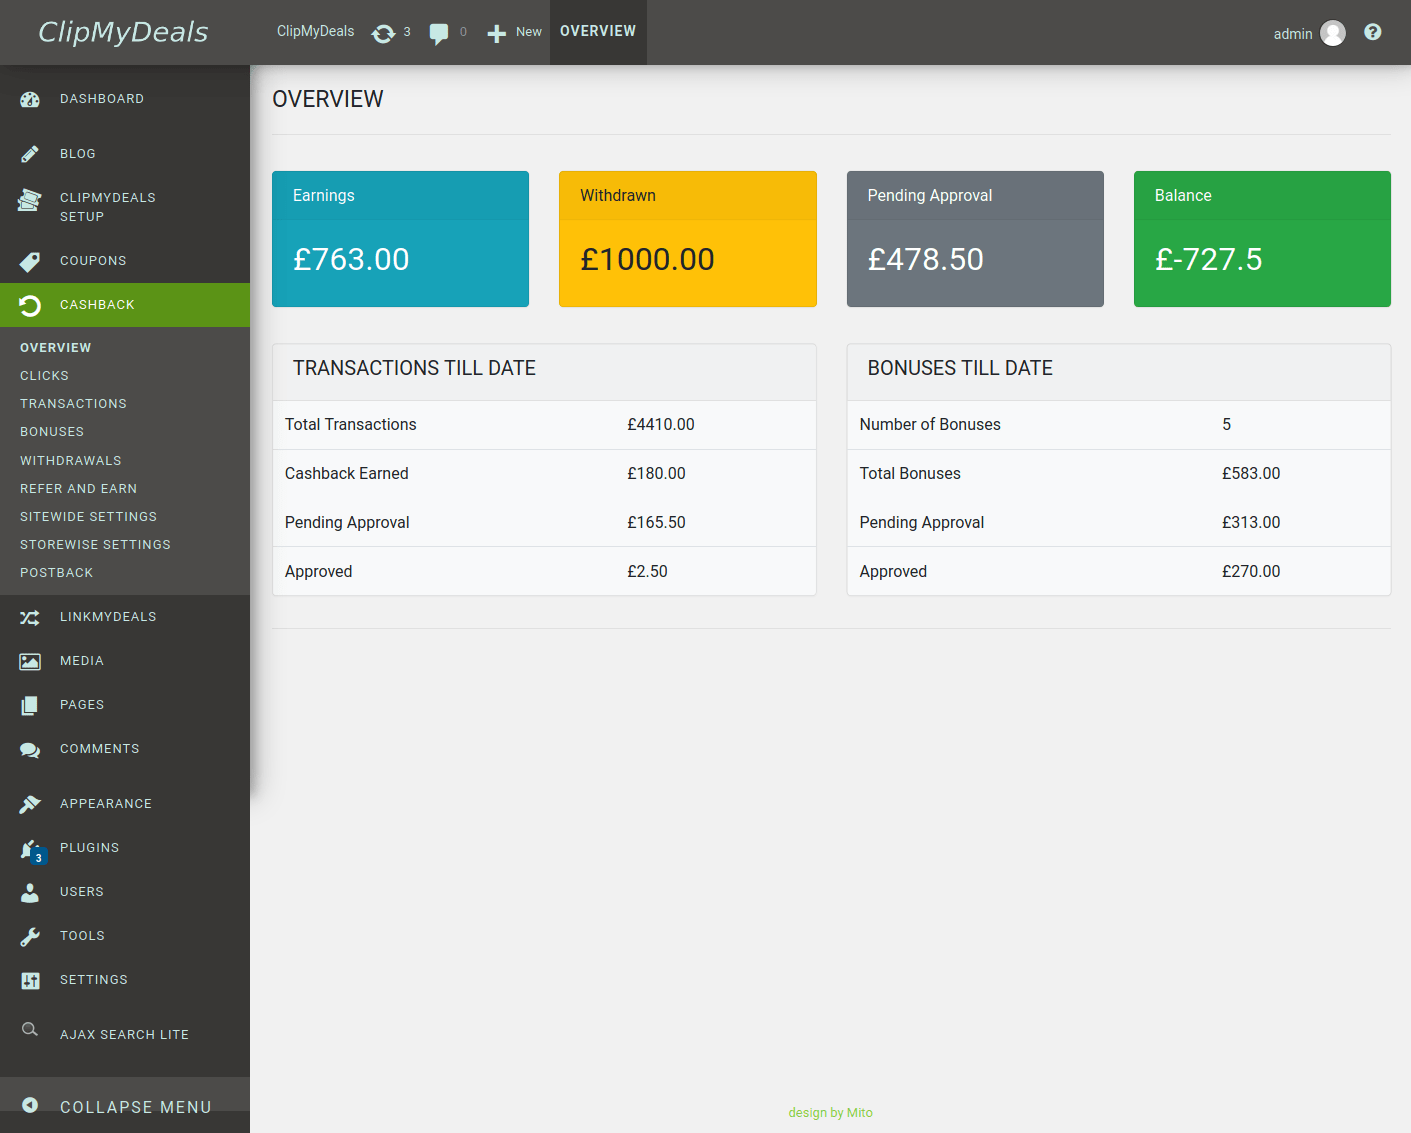Click the LinkMyDeals shuffle icon
The width and height of the screenshot is (1411, 1133).
tap(30, 617)
